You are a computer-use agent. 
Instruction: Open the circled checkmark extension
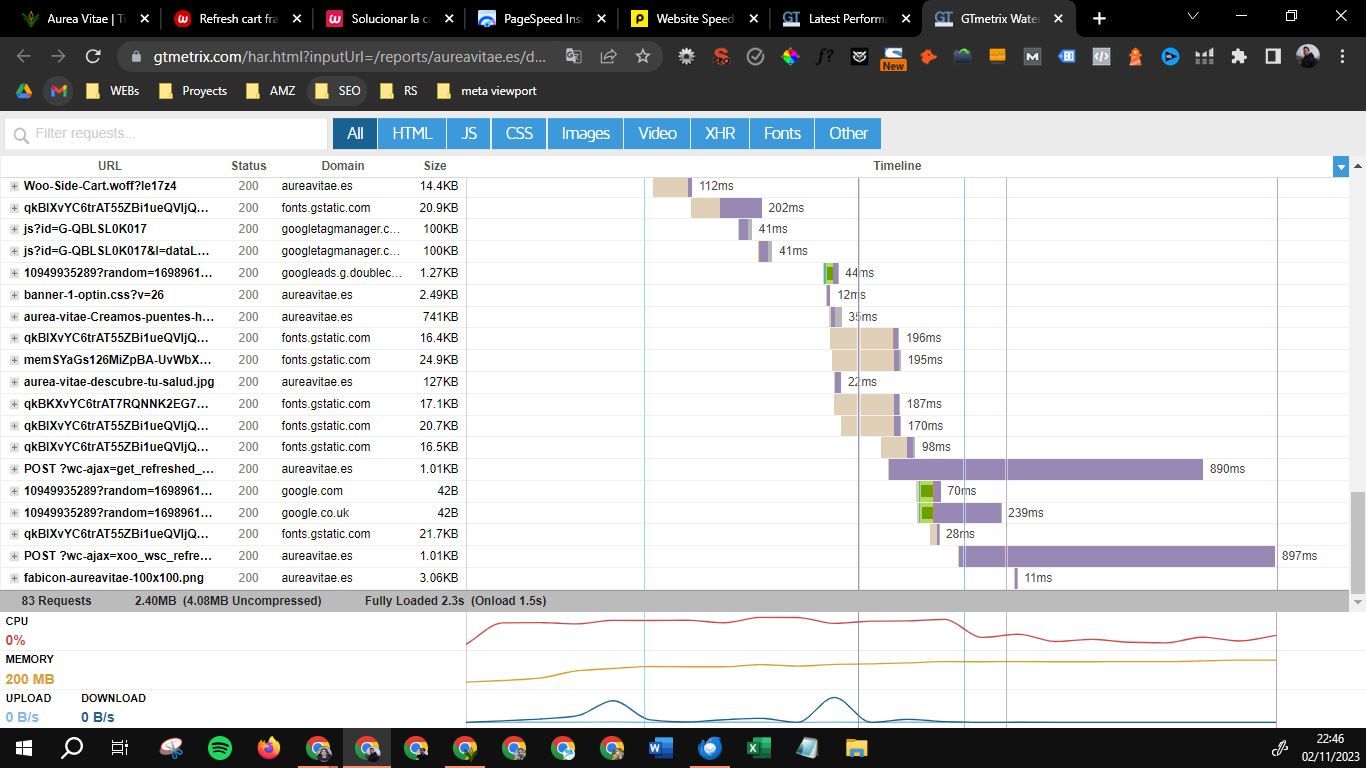point(756,57)
